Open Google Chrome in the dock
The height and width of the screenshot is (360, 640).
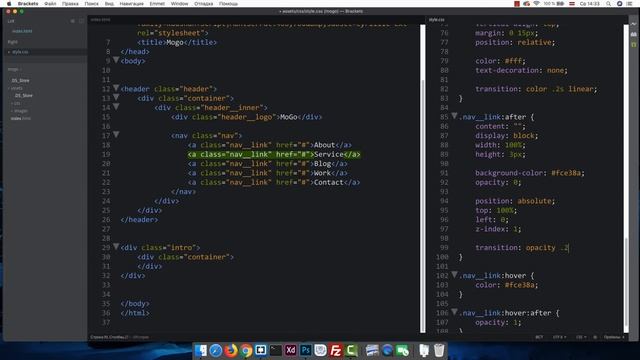point(246,350)
